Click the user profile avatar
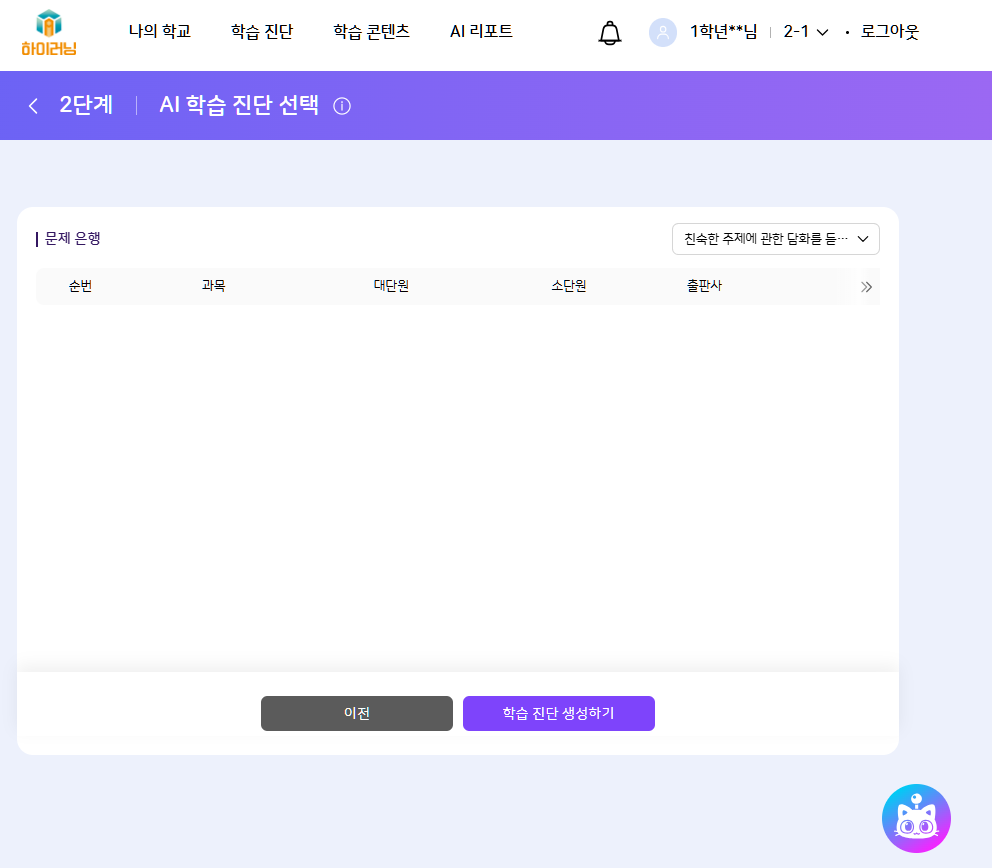 pos(662,32)
